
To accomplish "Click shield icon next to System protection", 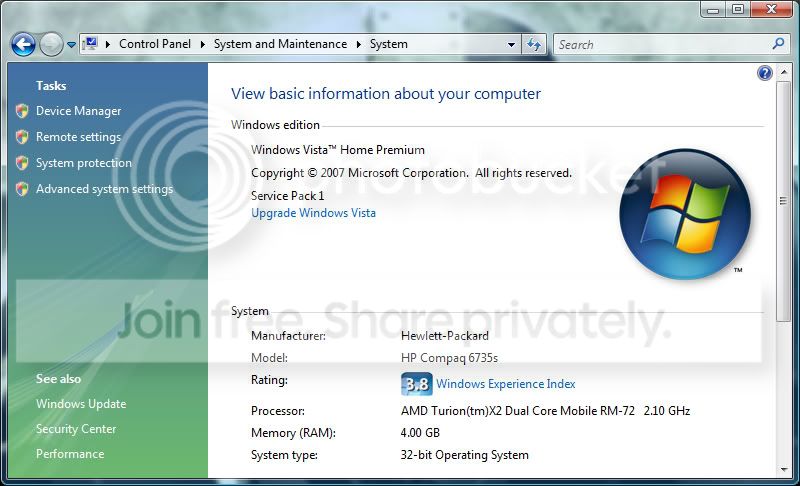I will [x=22, y=163].
